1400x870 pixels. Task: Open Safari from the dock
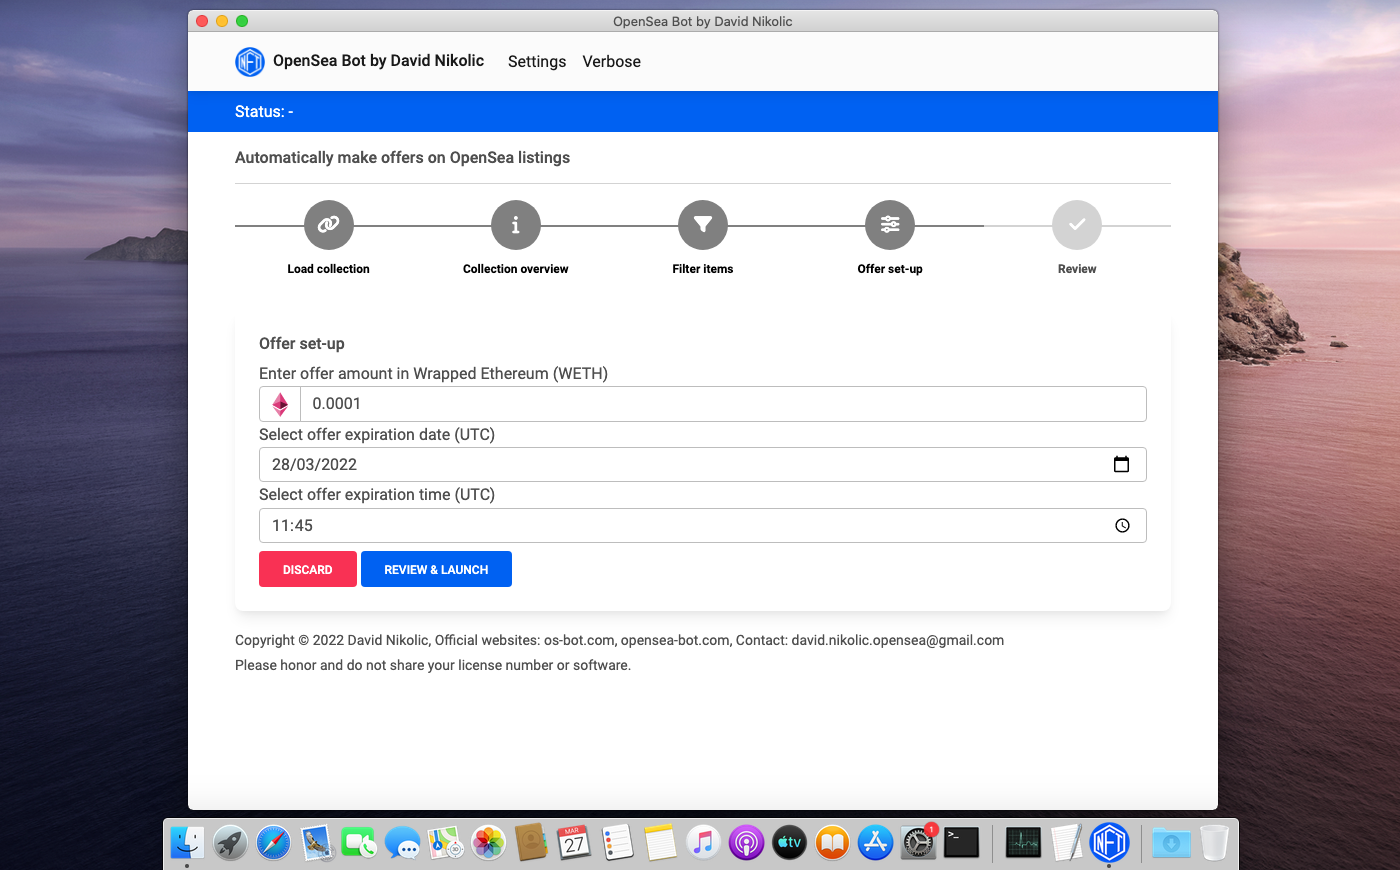coord(273,843)
